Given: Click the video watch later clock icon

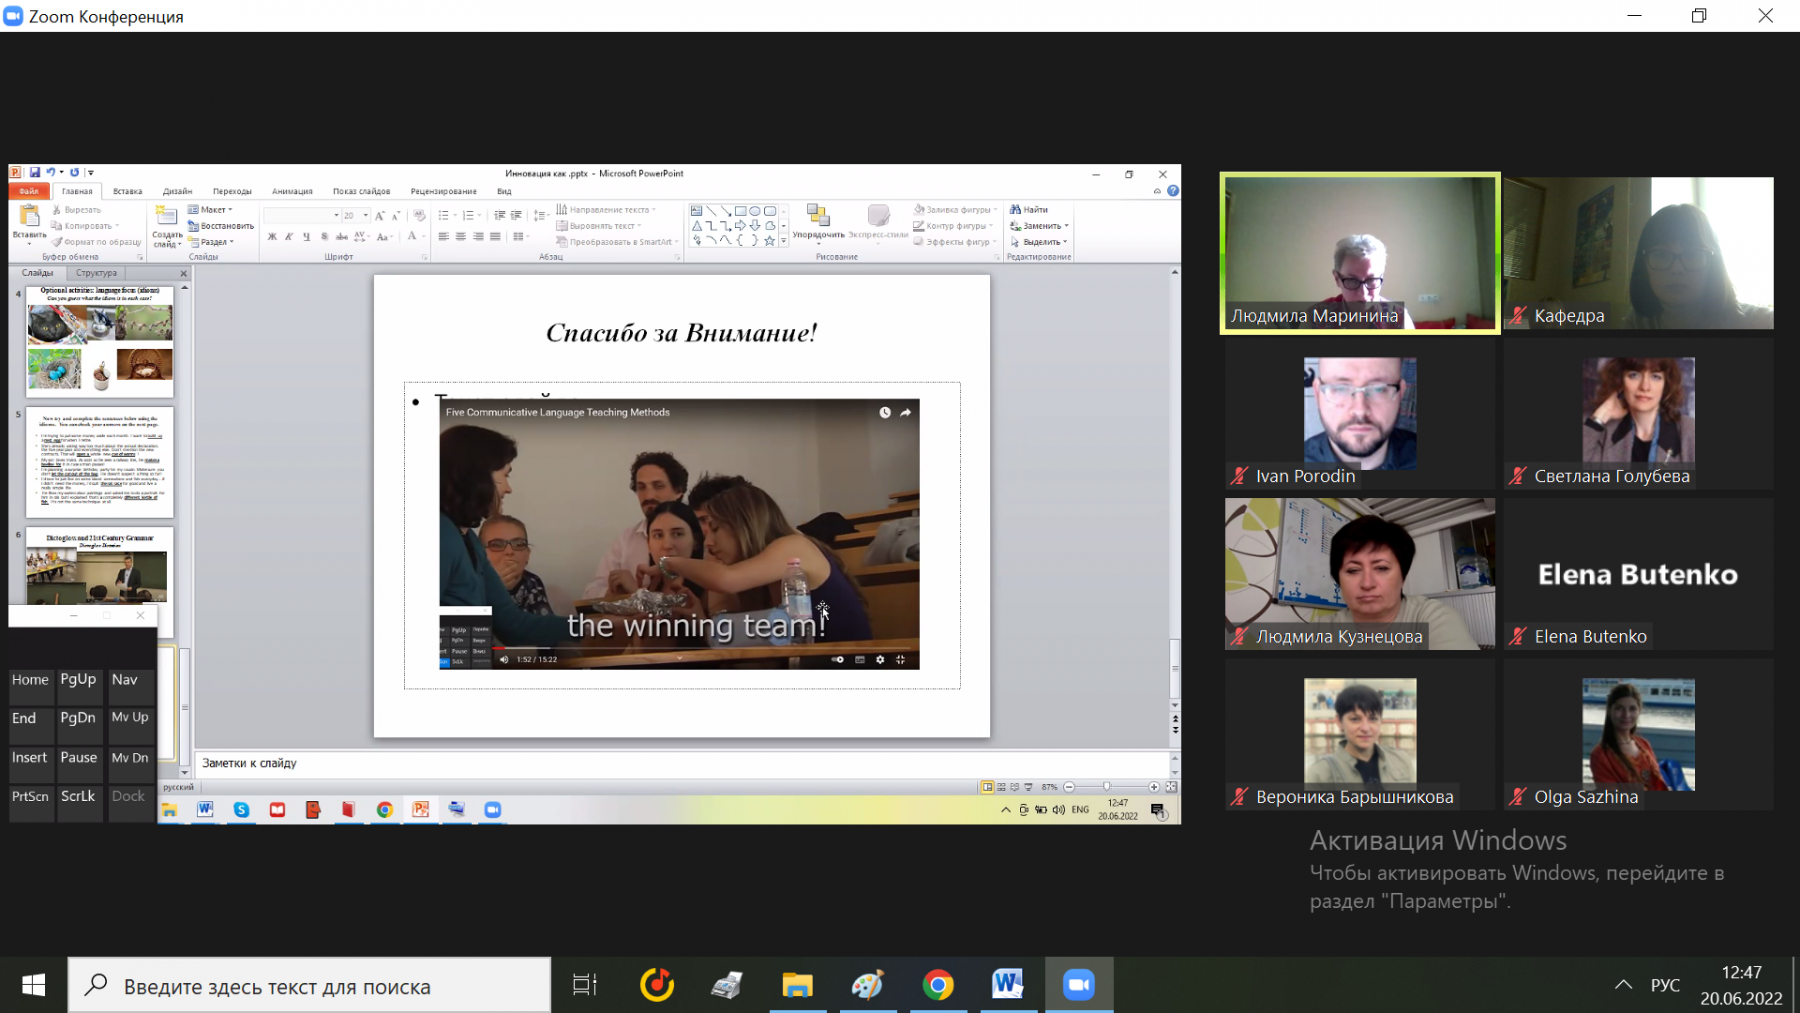Looking at the screenshot, I should pos(885,412).
